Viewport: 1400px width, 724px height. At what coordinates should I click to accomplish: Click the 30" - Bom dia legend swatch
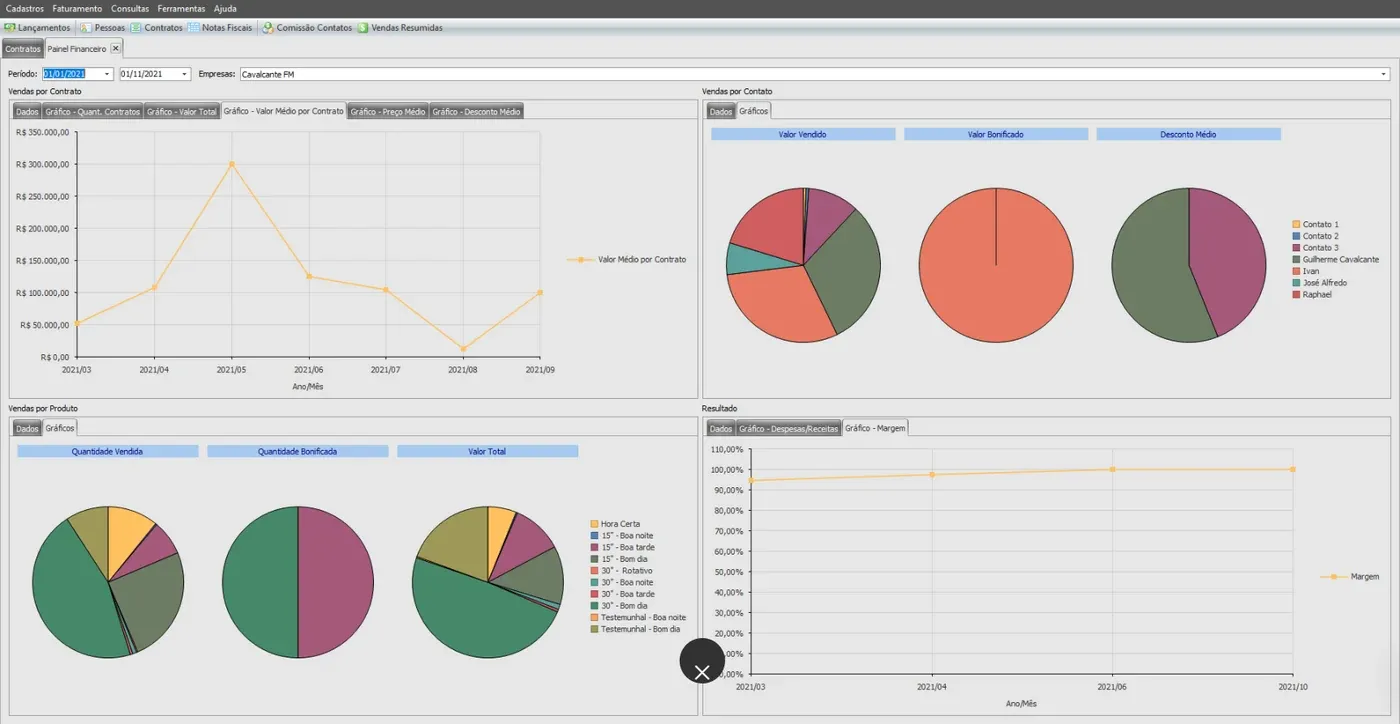tap(594, 606)
